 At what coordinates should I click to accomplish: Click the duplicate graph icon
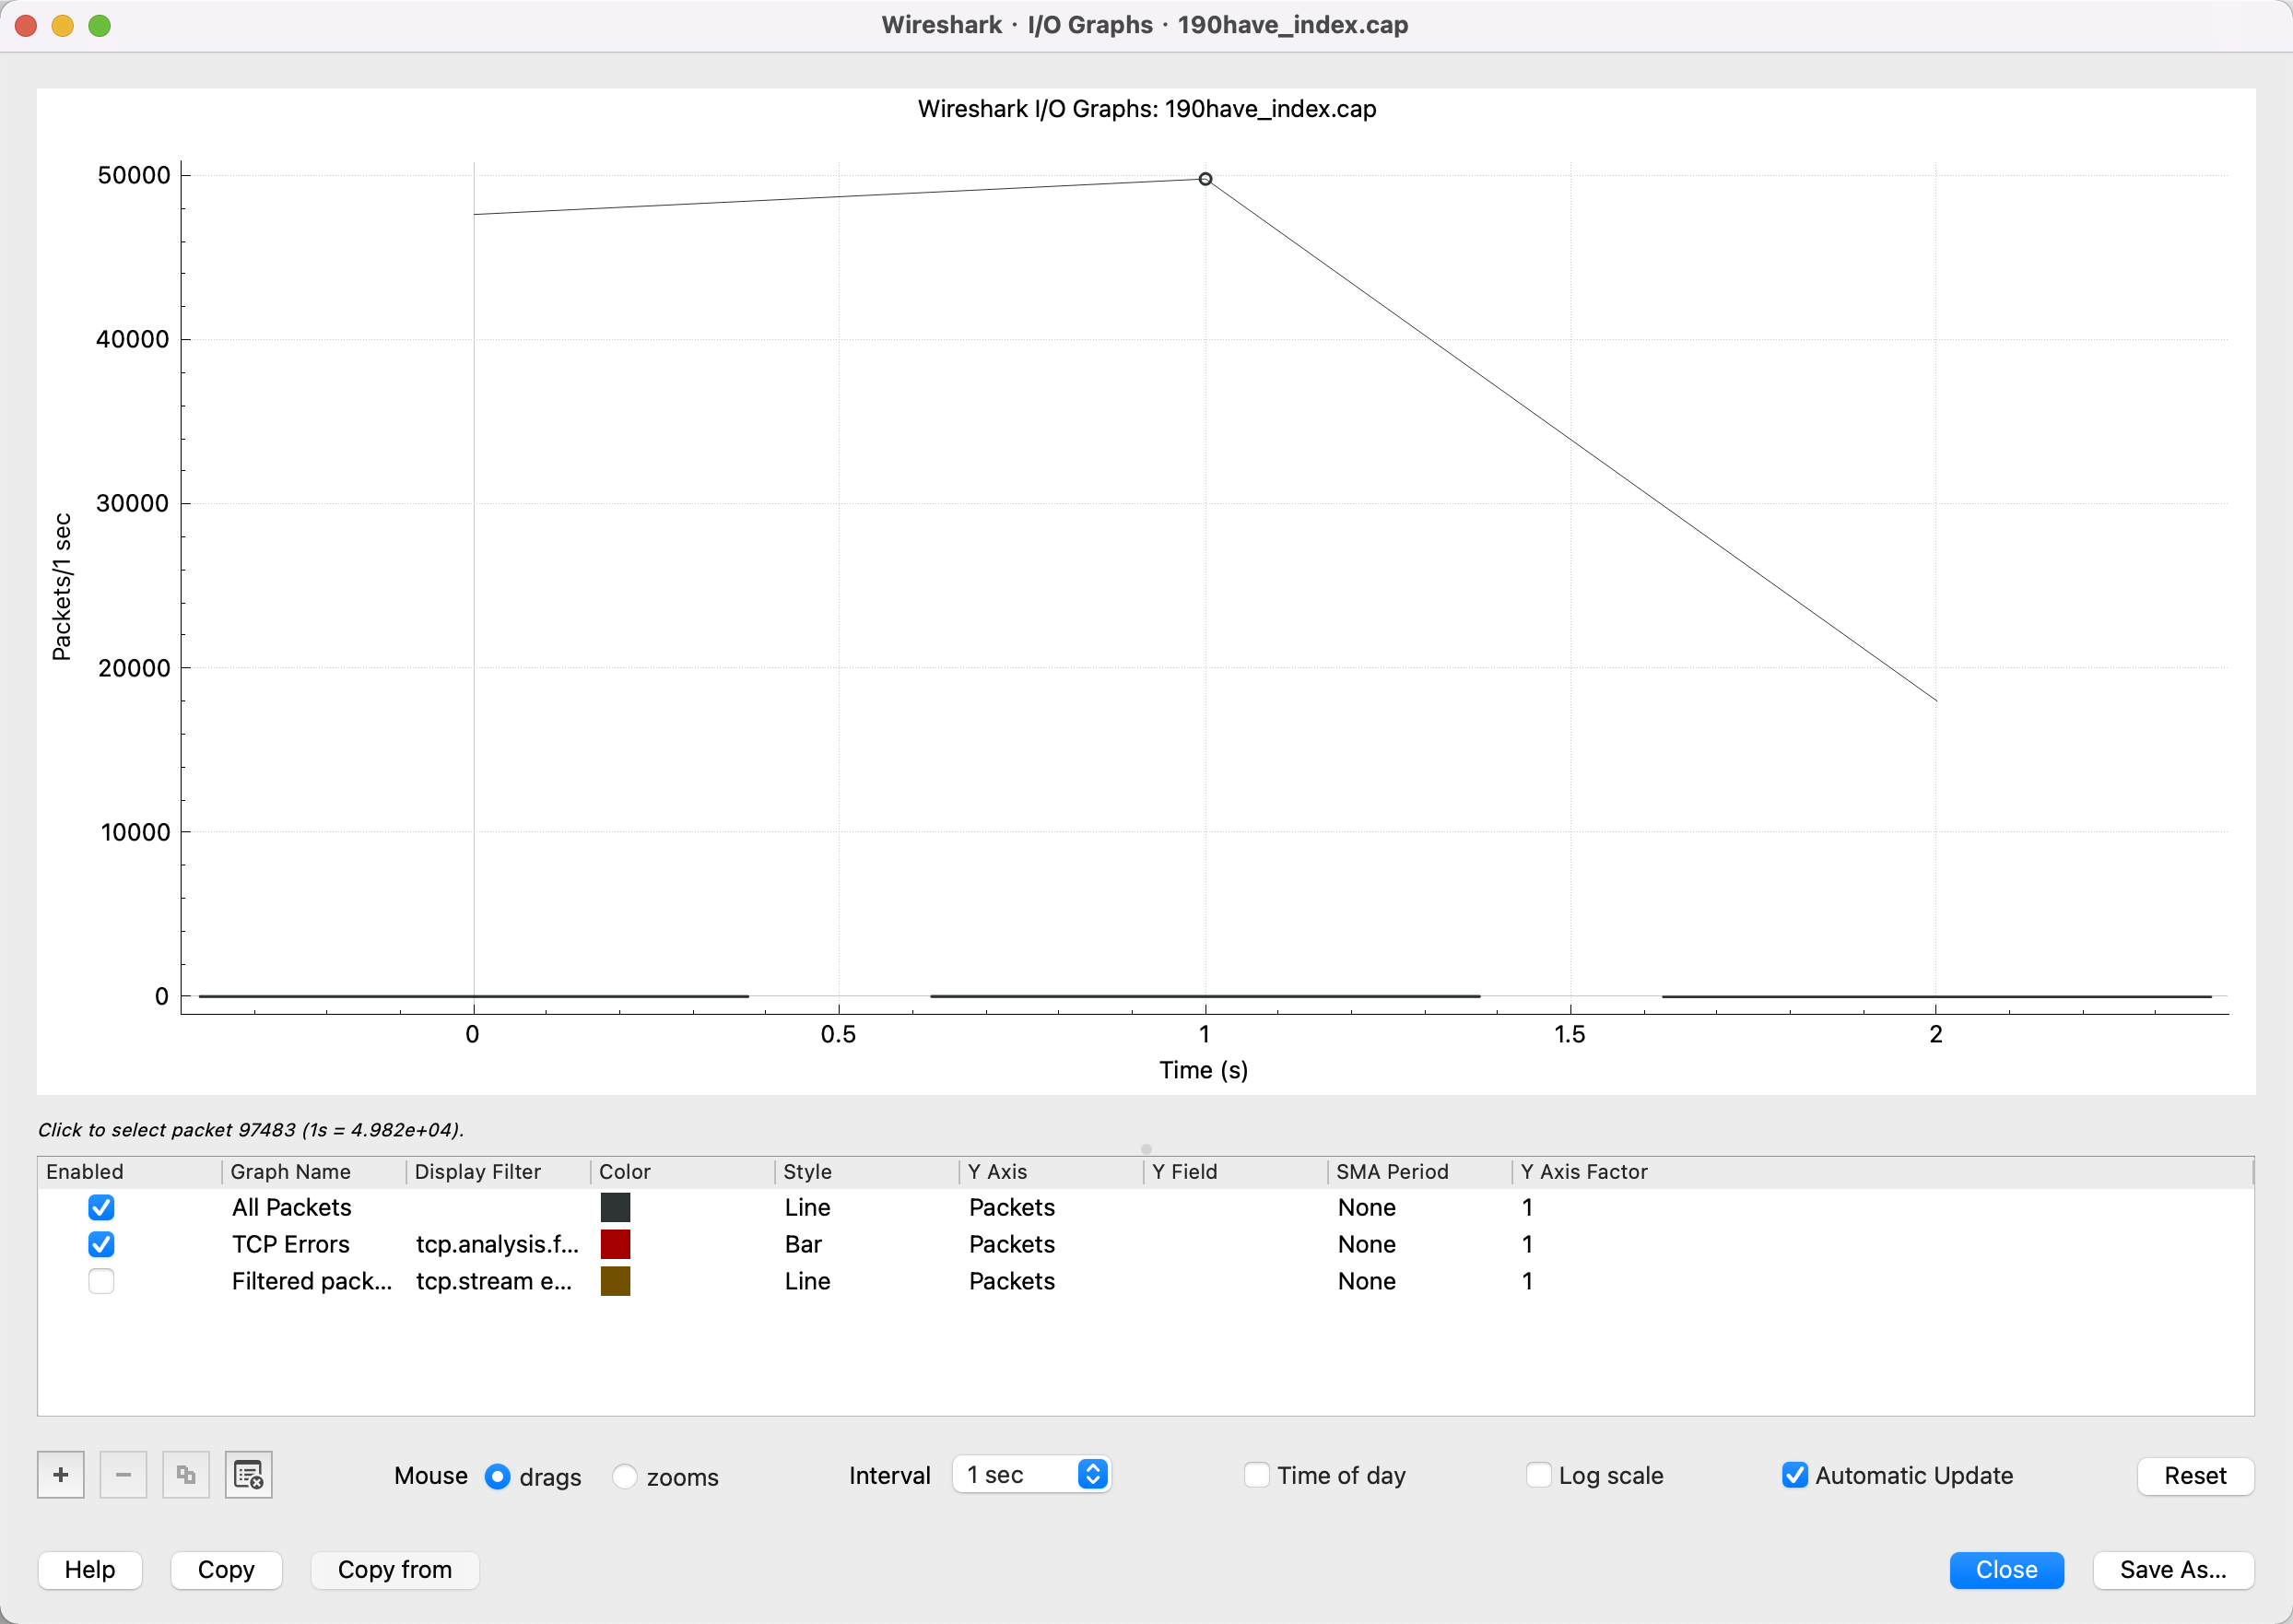click(186, 1475)
